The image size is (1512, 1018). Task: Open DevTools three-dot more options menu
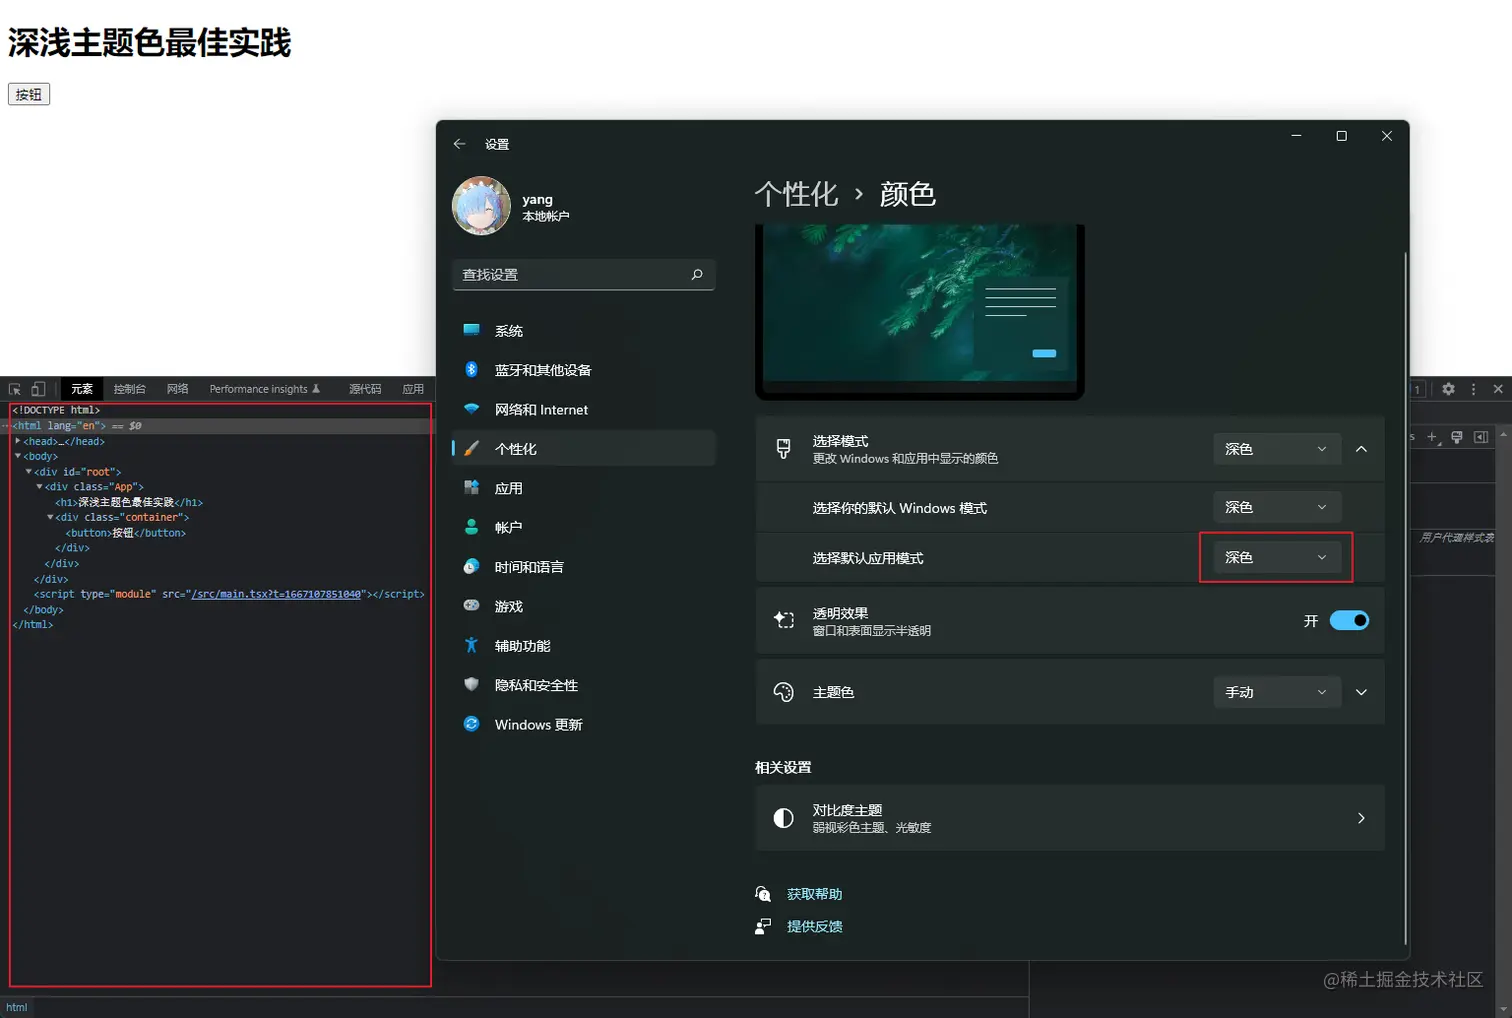pyautogui.click(x=1473, y=389)
